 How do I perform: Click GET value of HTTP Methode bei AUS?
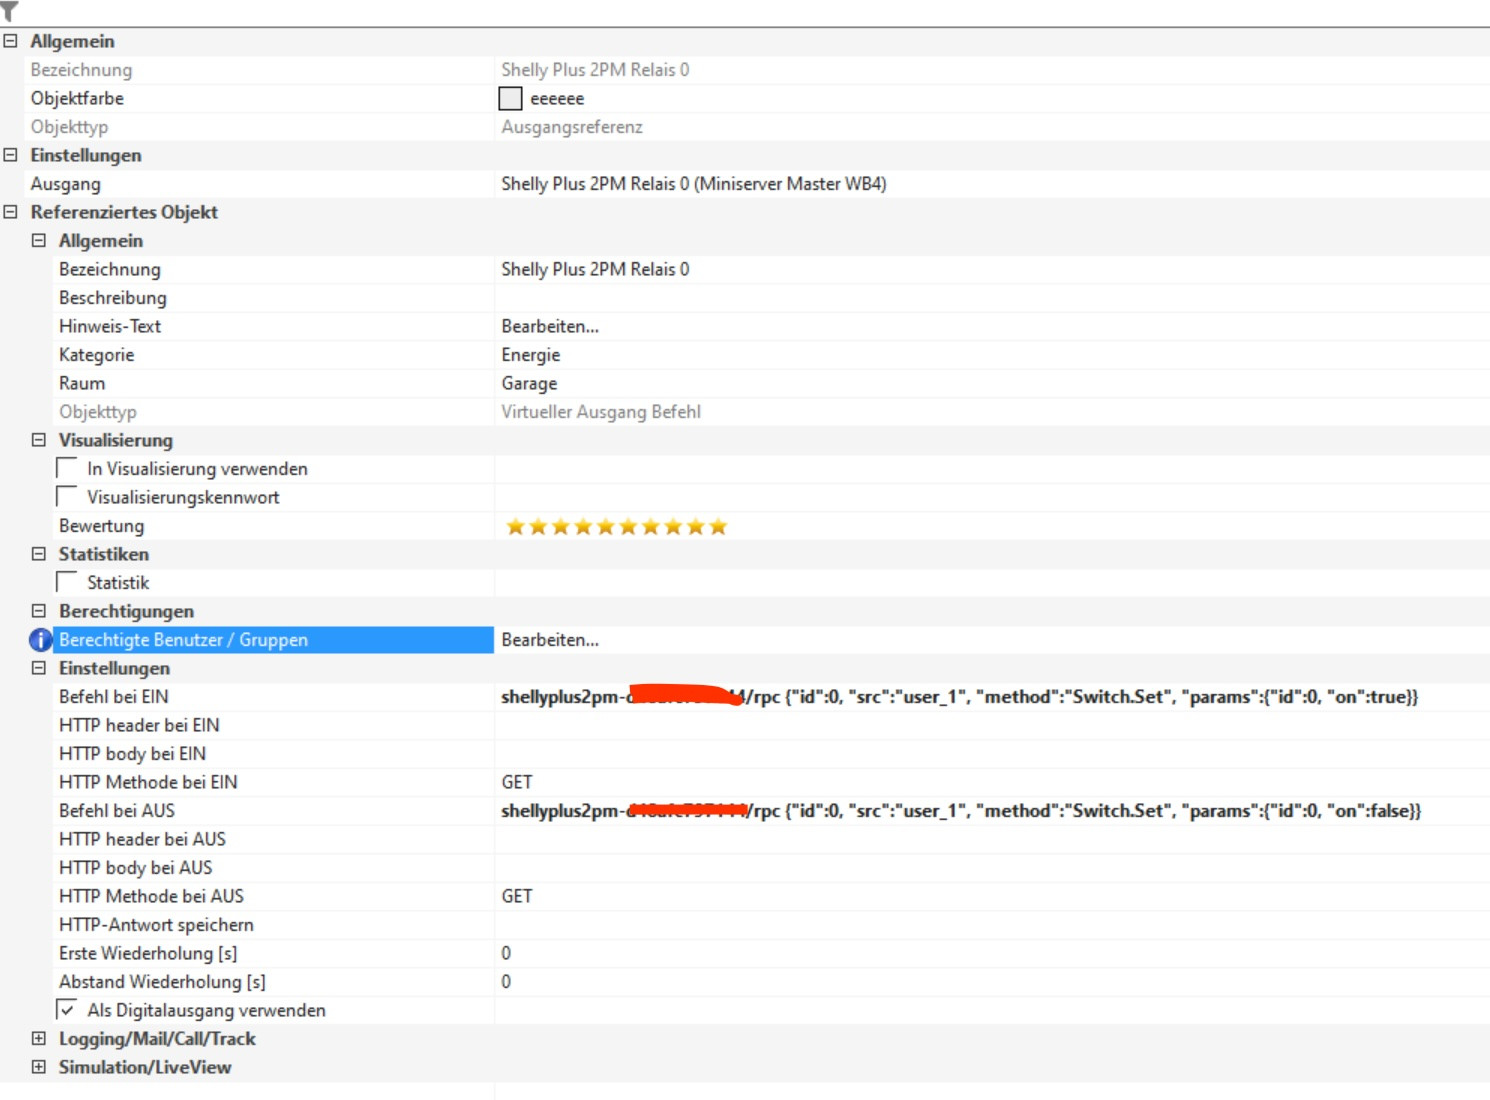517,896
